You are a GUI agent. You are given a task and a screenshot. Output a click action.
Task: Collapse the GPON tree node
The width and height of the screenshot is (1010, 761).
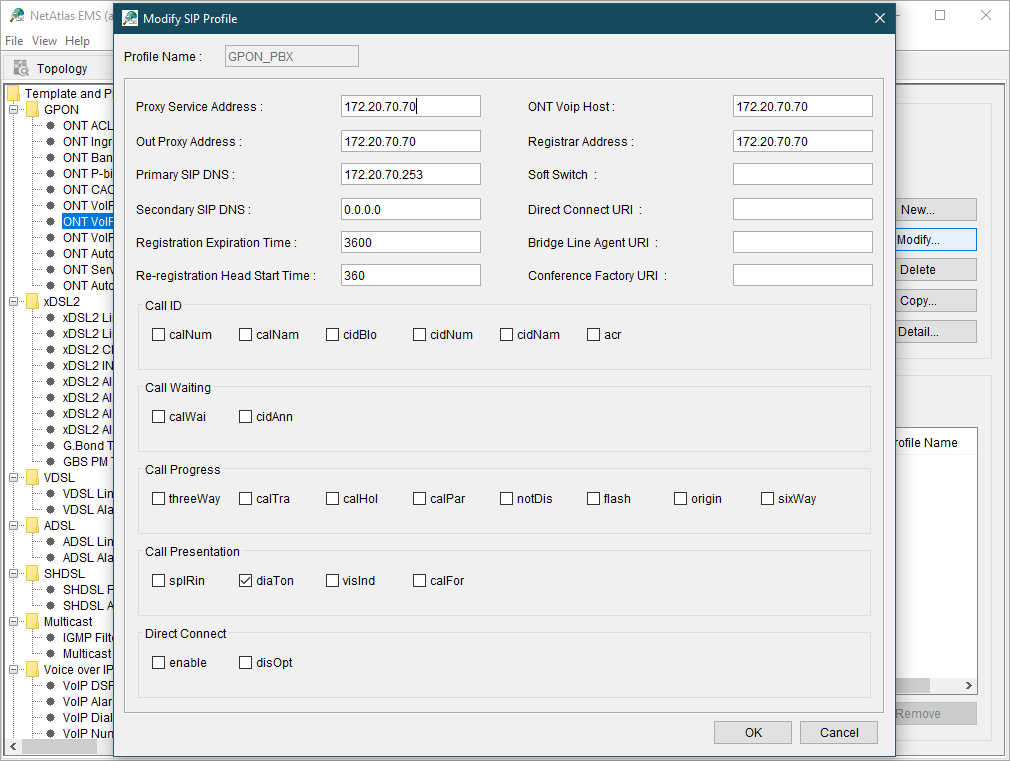point(15,110)
